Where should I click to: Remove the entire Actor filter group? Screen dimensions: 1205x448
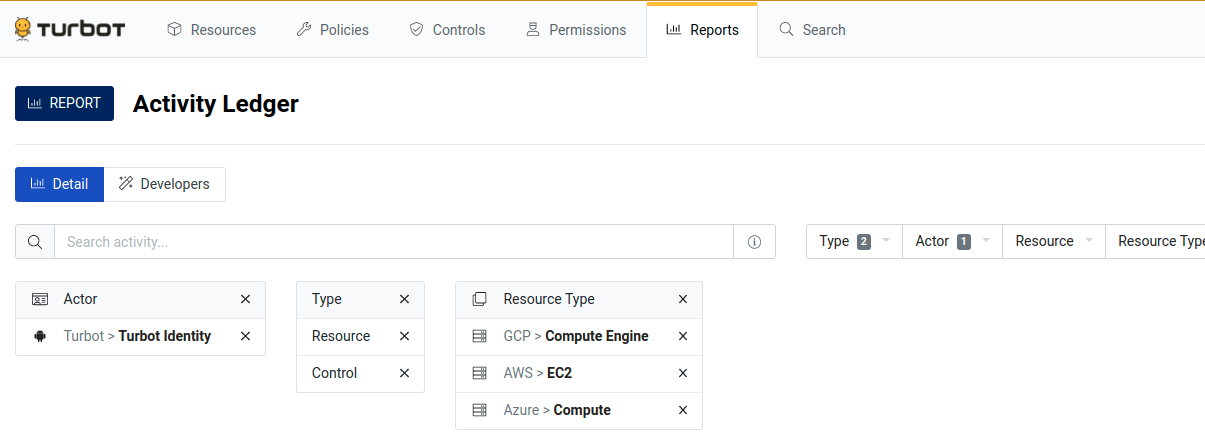pyautogui.click(x=245, y=299)
